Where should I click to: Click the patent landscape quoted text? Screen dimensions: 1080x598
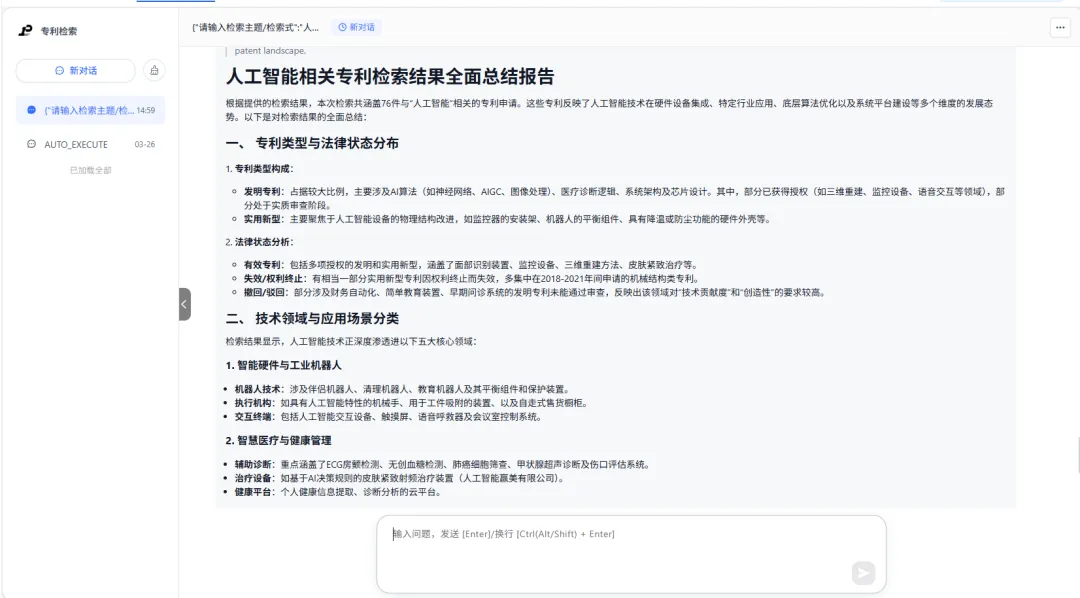click(x=270, y=51)
